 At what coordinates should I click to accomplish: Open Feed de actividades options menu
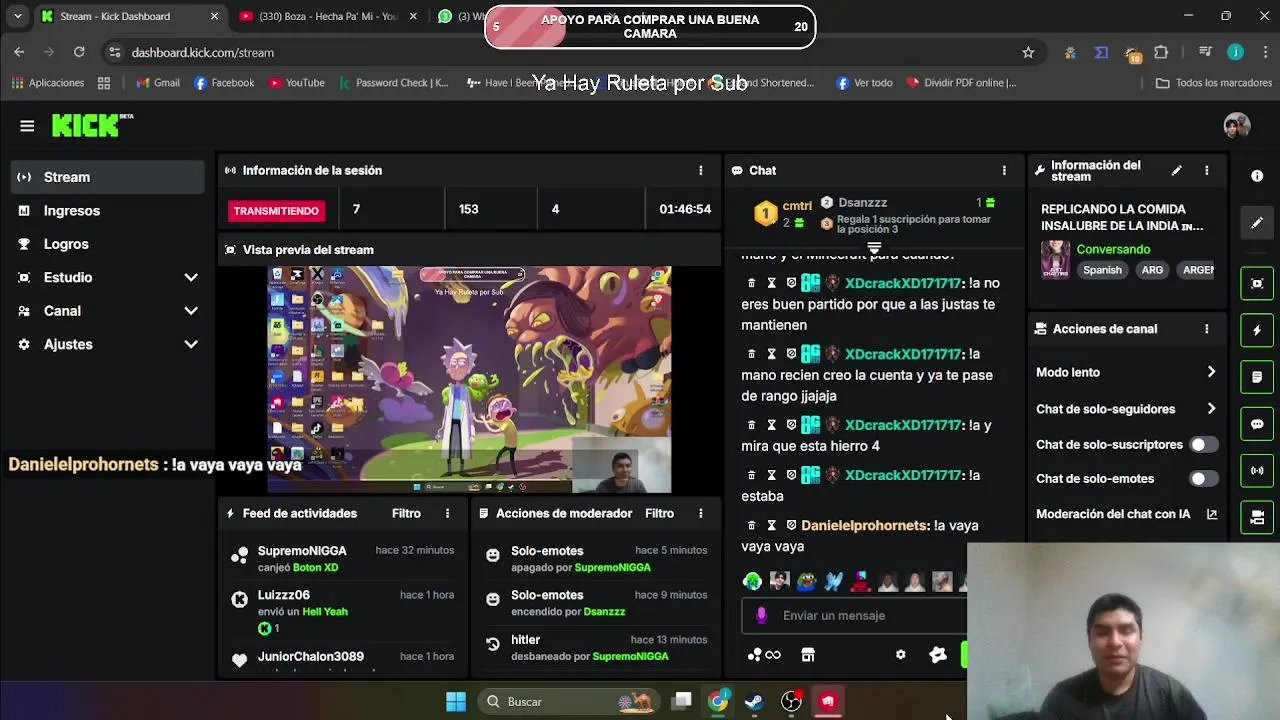click(447, 514)
